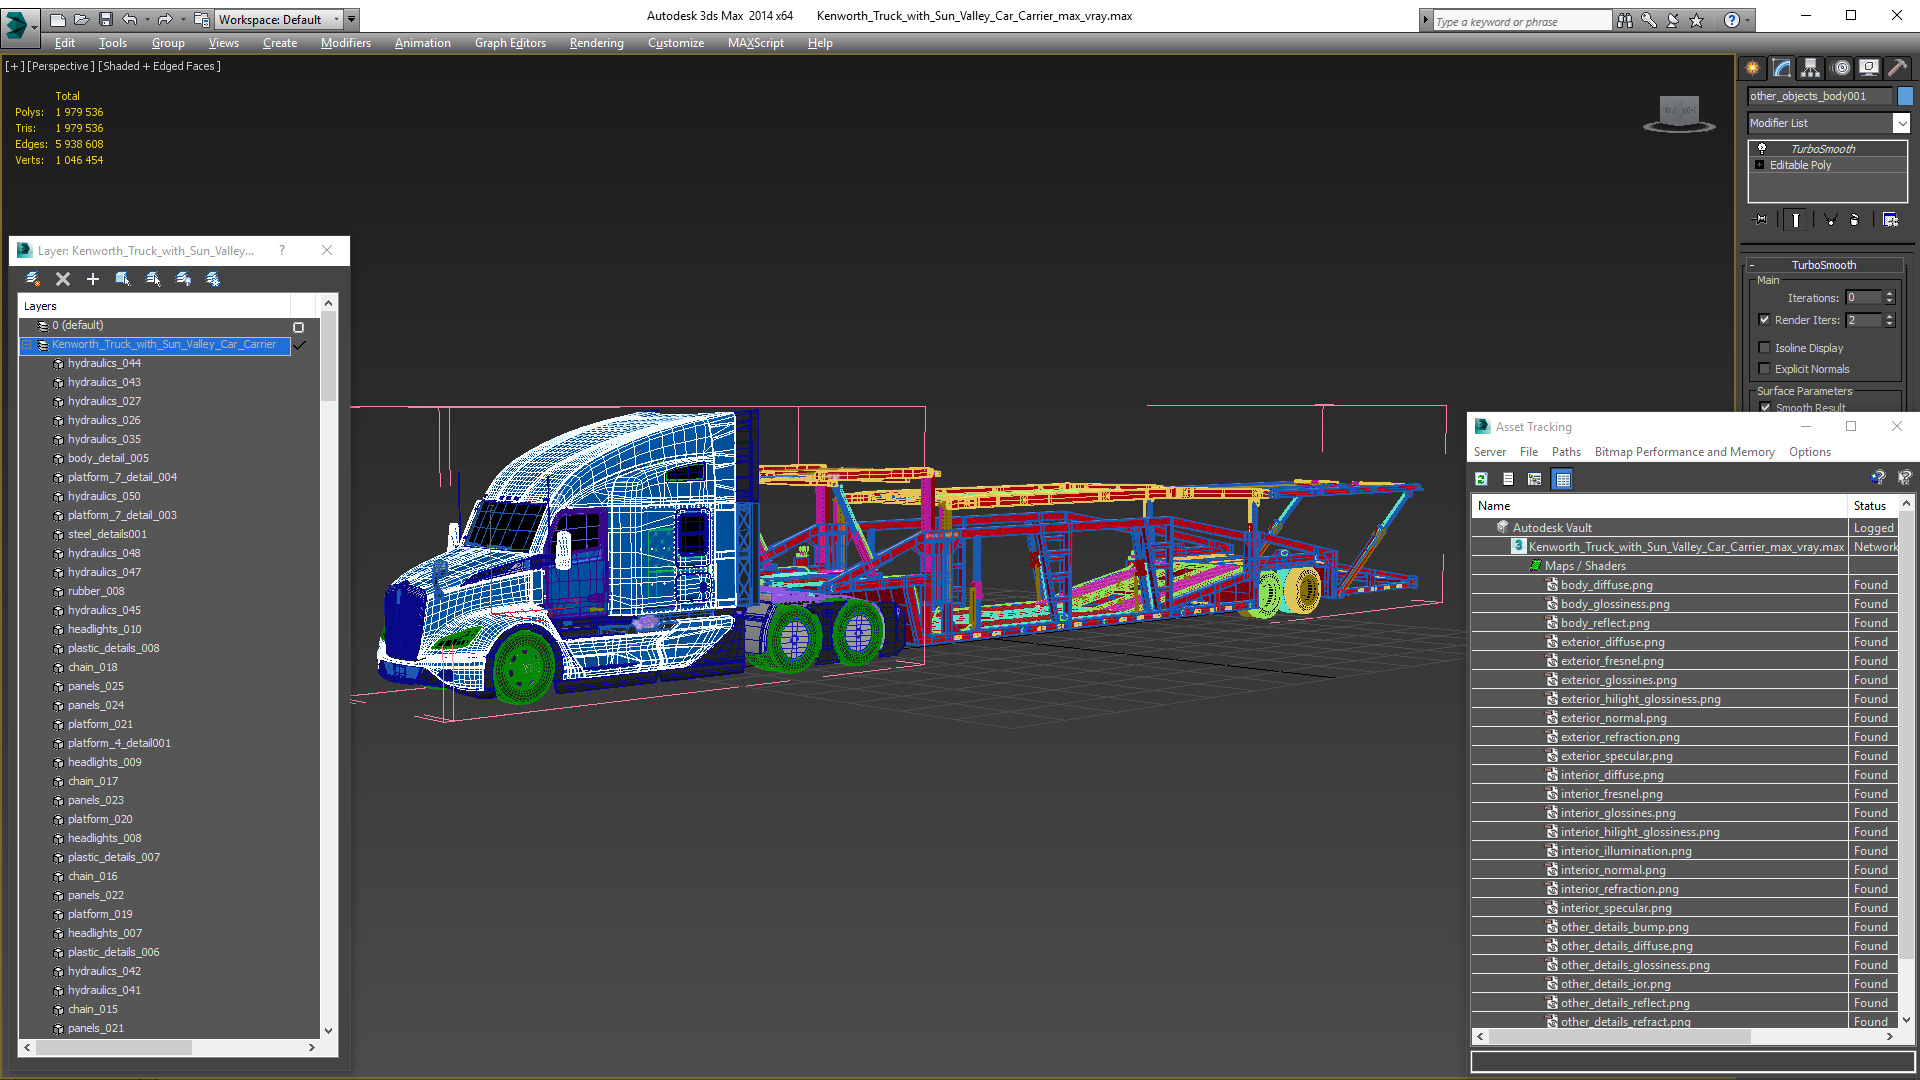Click Remove Modifier trash icon
Viewport: 1920px width, 1080px height.
[1855, 220]
